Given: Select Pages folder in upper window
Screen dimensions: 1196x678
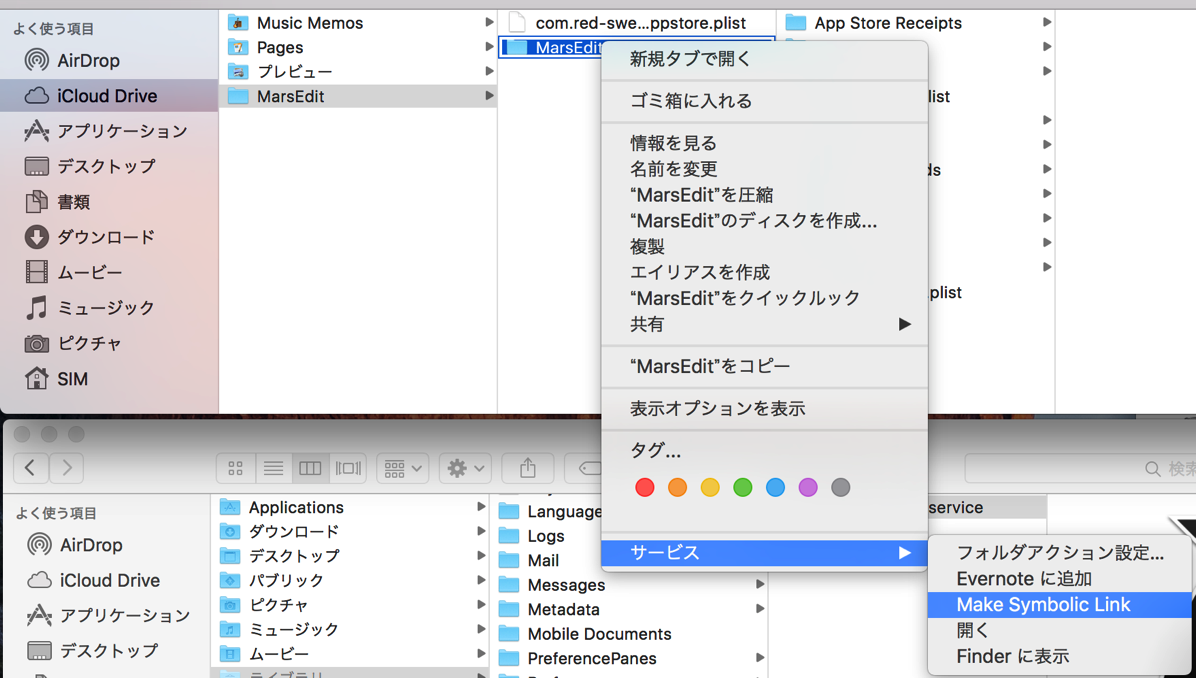Looking at the screenshot, I should pos(358,47).
